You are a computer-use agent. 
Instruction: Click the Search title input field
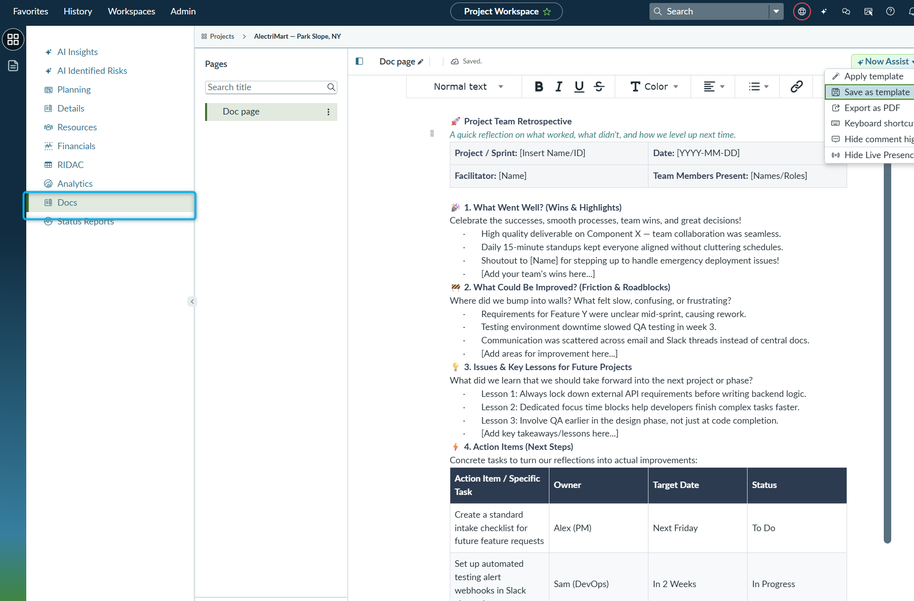click(x=271, y=87)
